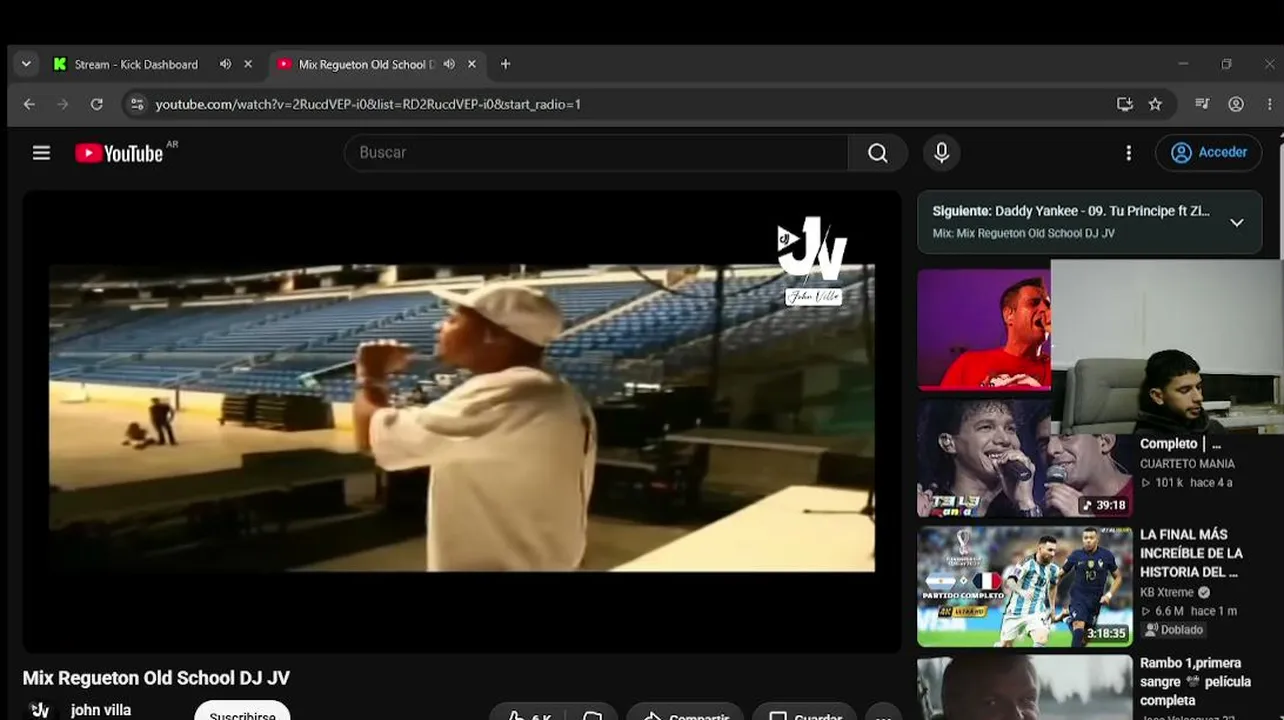Select the Mix Regueton Old School tab

coord(367,64)
